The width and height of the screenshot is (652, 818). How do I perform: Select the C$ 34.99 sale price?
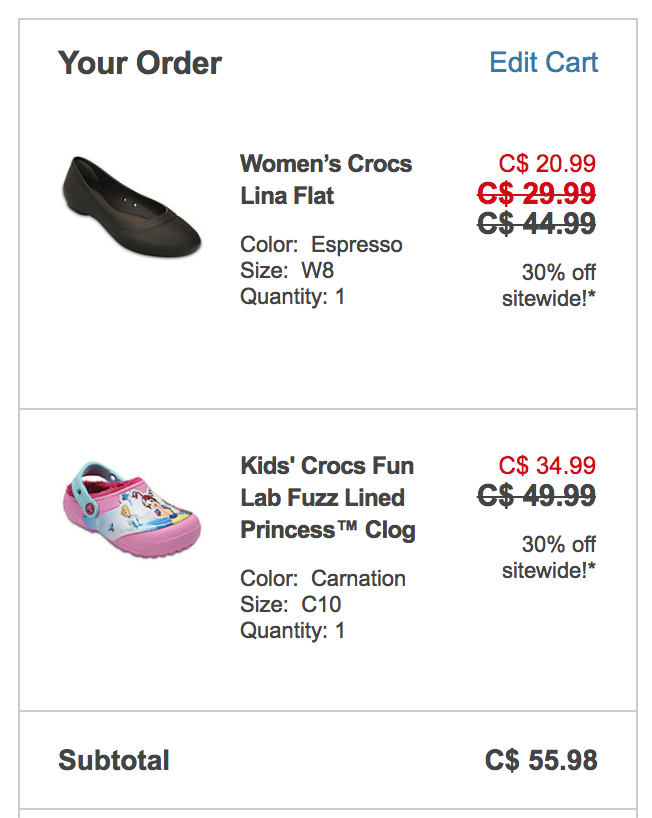(x=547, y=465)
